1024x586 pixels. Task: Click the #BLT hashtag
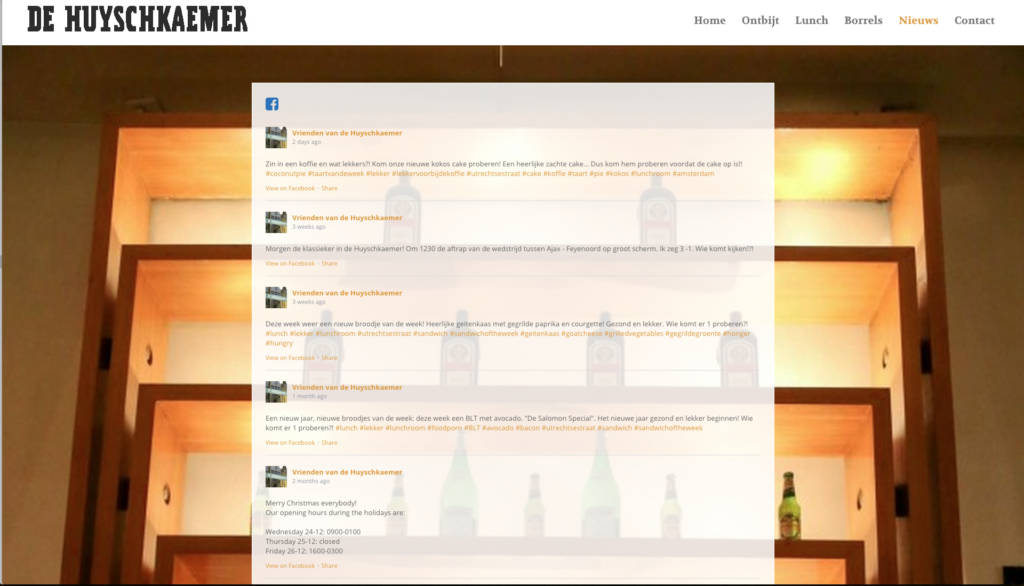(x=472, y=428)
